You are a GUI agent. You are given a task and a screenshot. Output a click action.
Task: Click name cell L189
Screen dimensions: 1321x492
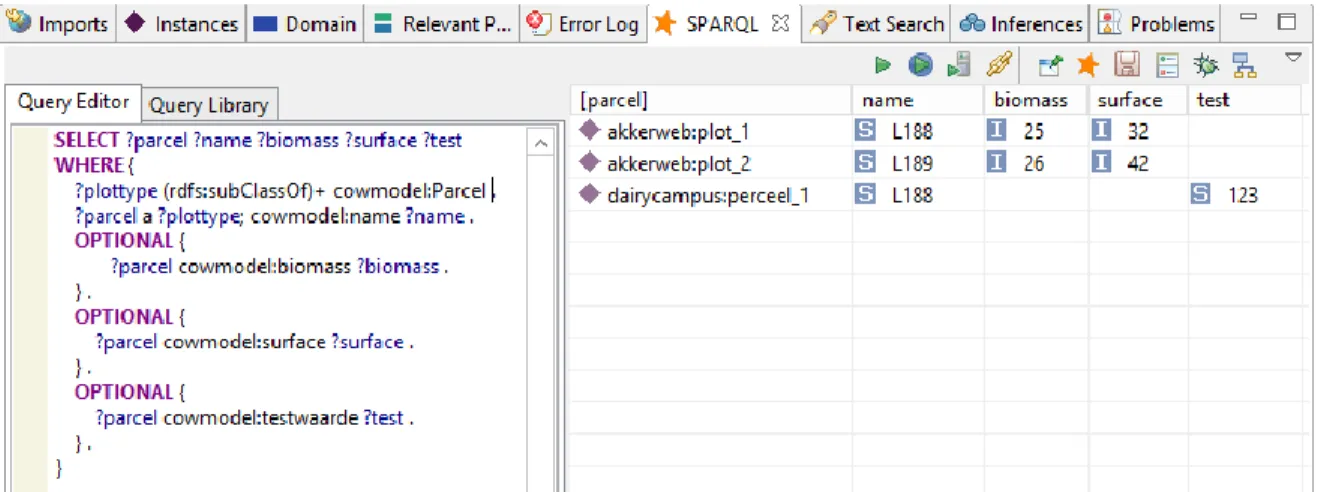(x=911, y=163)
